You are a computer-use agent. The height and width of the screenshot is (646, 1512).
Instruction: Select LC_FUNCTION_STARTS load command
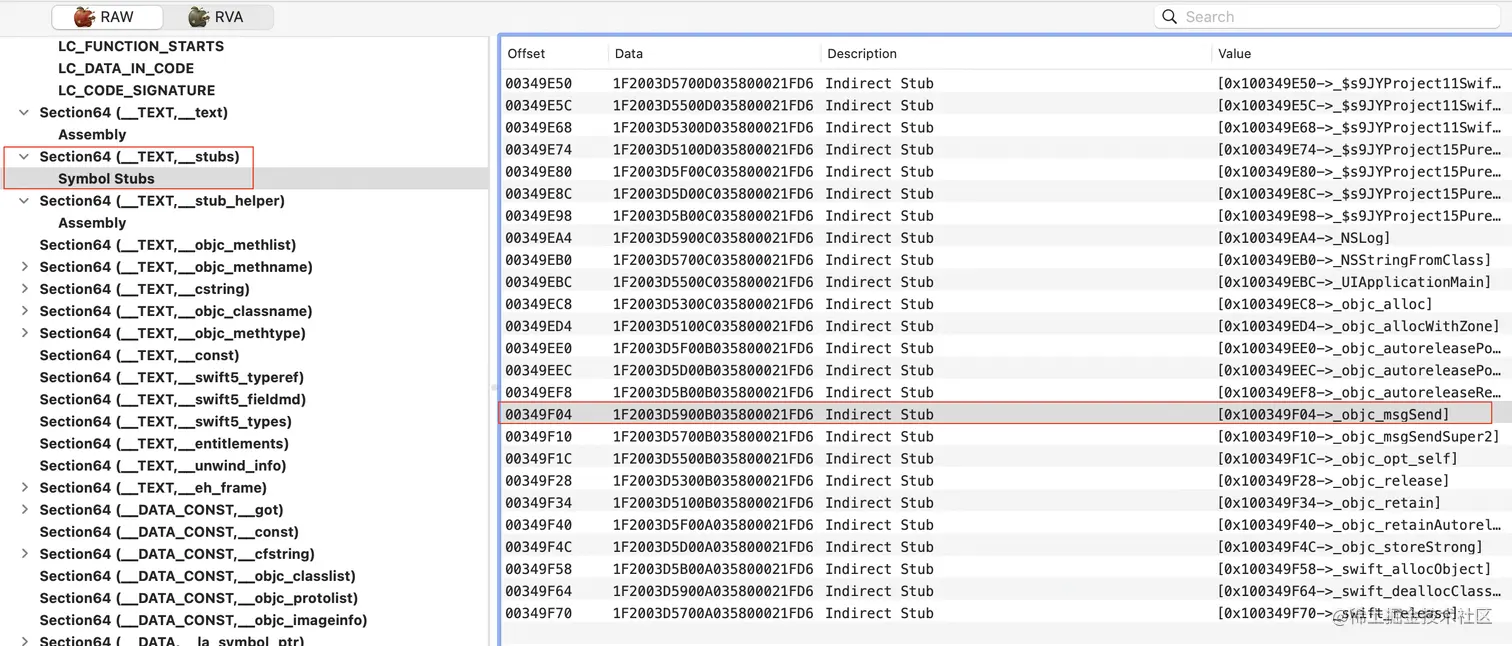click(141, 46)
